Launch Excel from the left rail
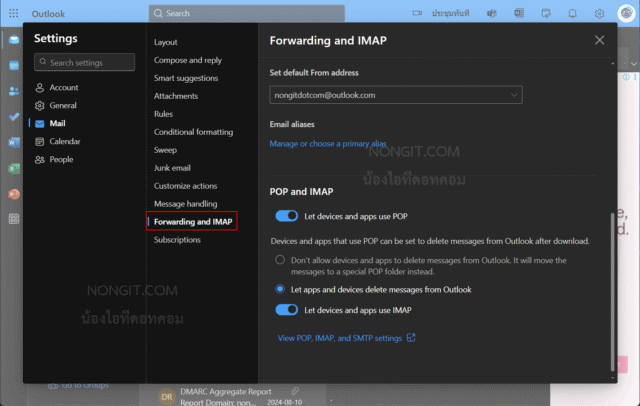The height and width of the screenshot is (406, 640). click(x=14, y=168)
